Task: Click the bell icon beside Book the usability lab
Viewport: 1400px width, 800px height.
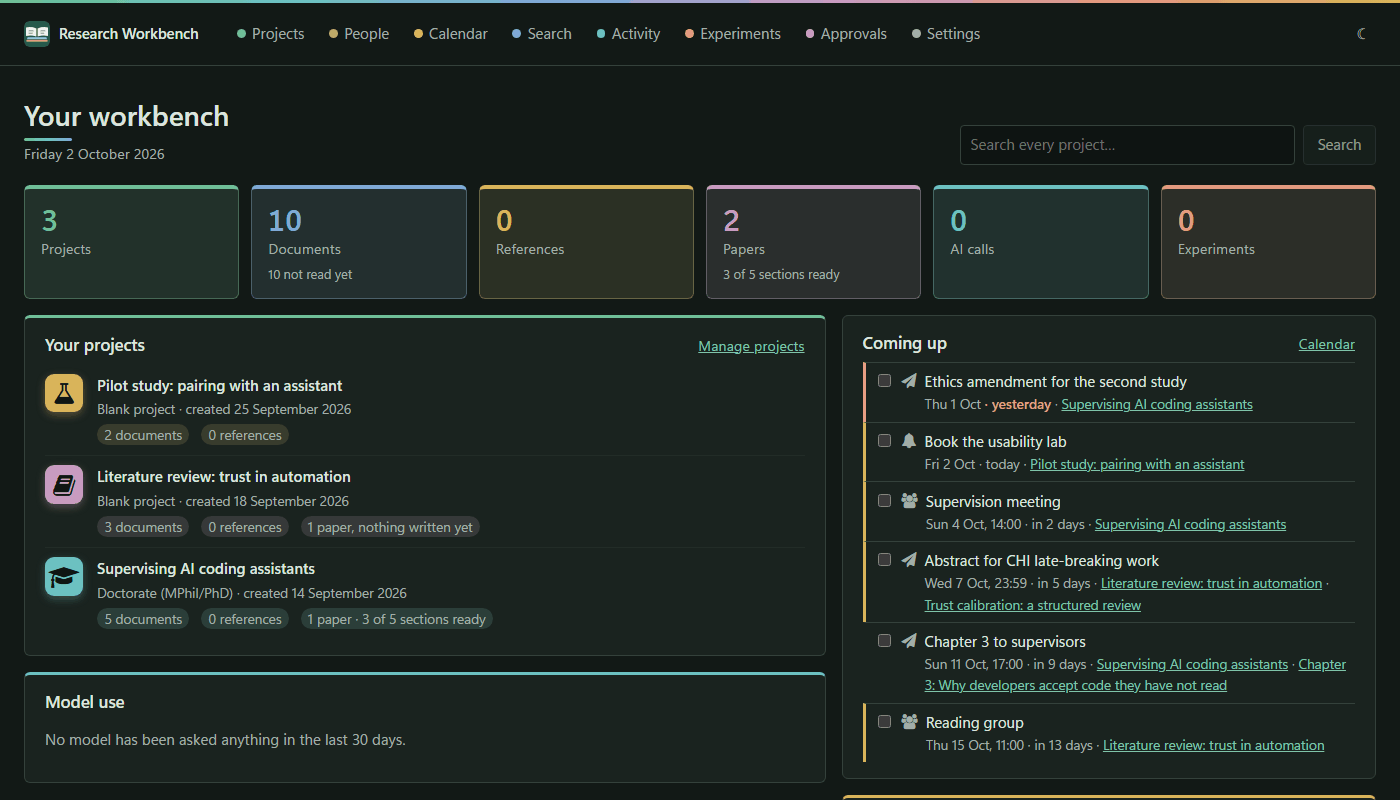Action: pos(909,441)
